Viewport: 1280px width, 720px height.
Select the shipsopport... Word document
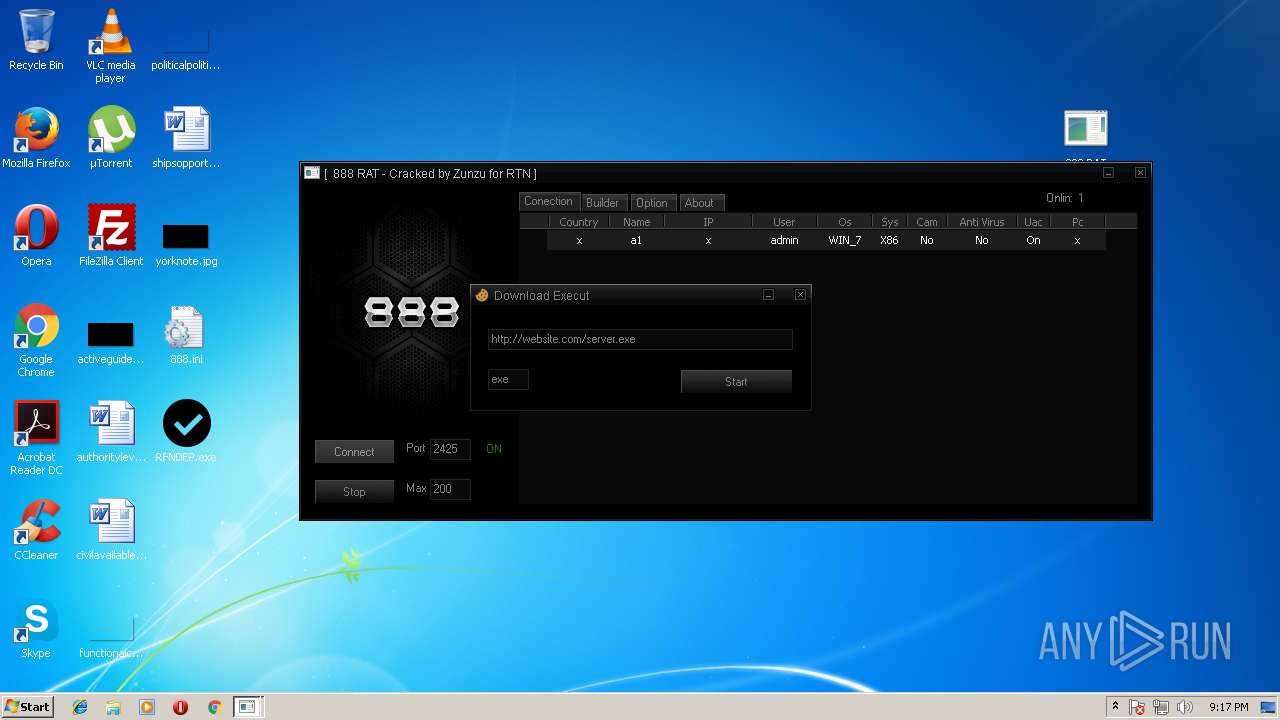point(186,138)
